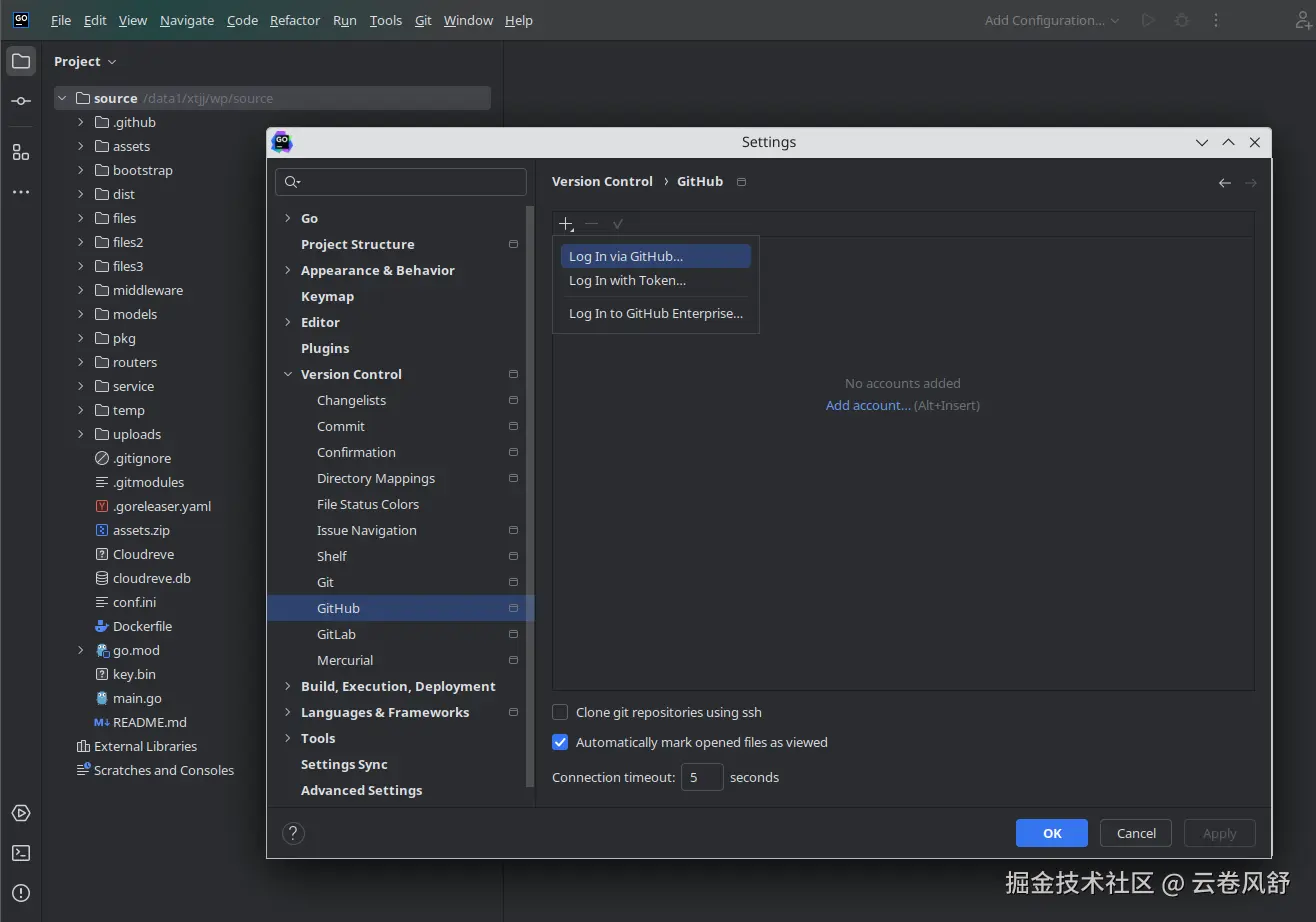Select the go.mod file

click(127, 650)
